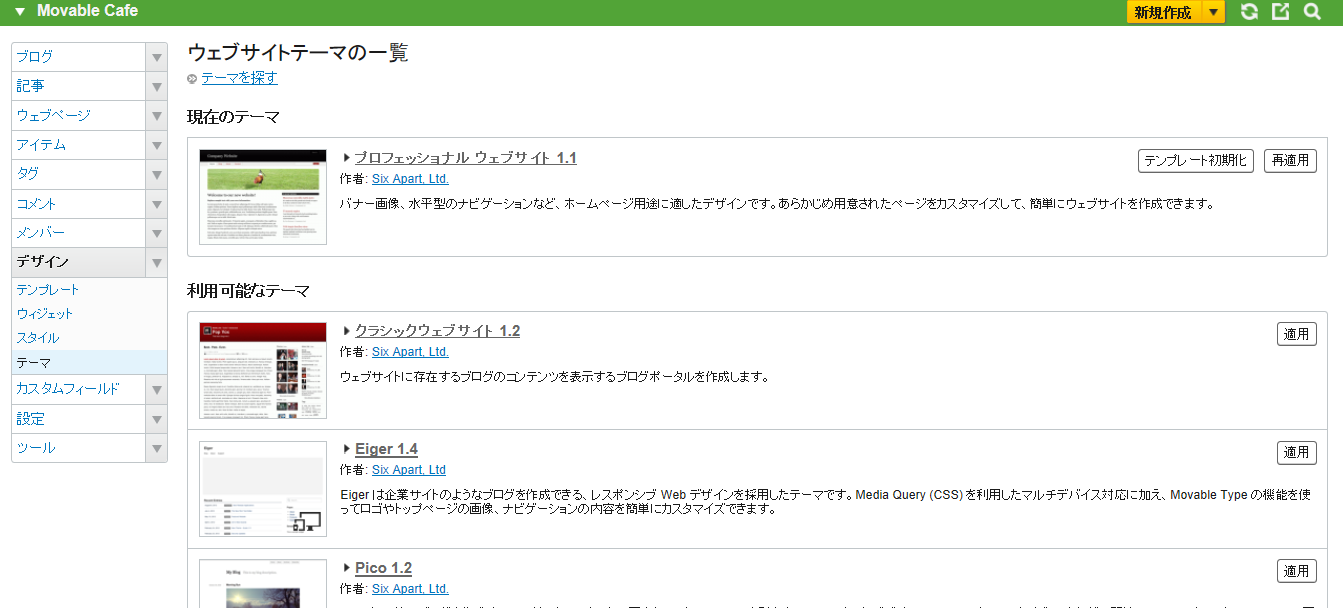Viewport: 1343px width, 608px height.
Task: Click the Movable Cafe site title
Action: pos(88,11)
